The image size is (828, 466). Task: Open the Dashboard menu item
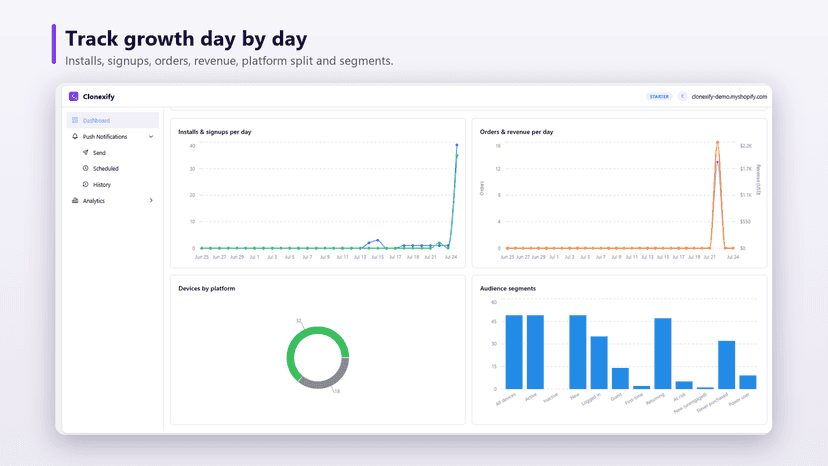coord(112,120)
